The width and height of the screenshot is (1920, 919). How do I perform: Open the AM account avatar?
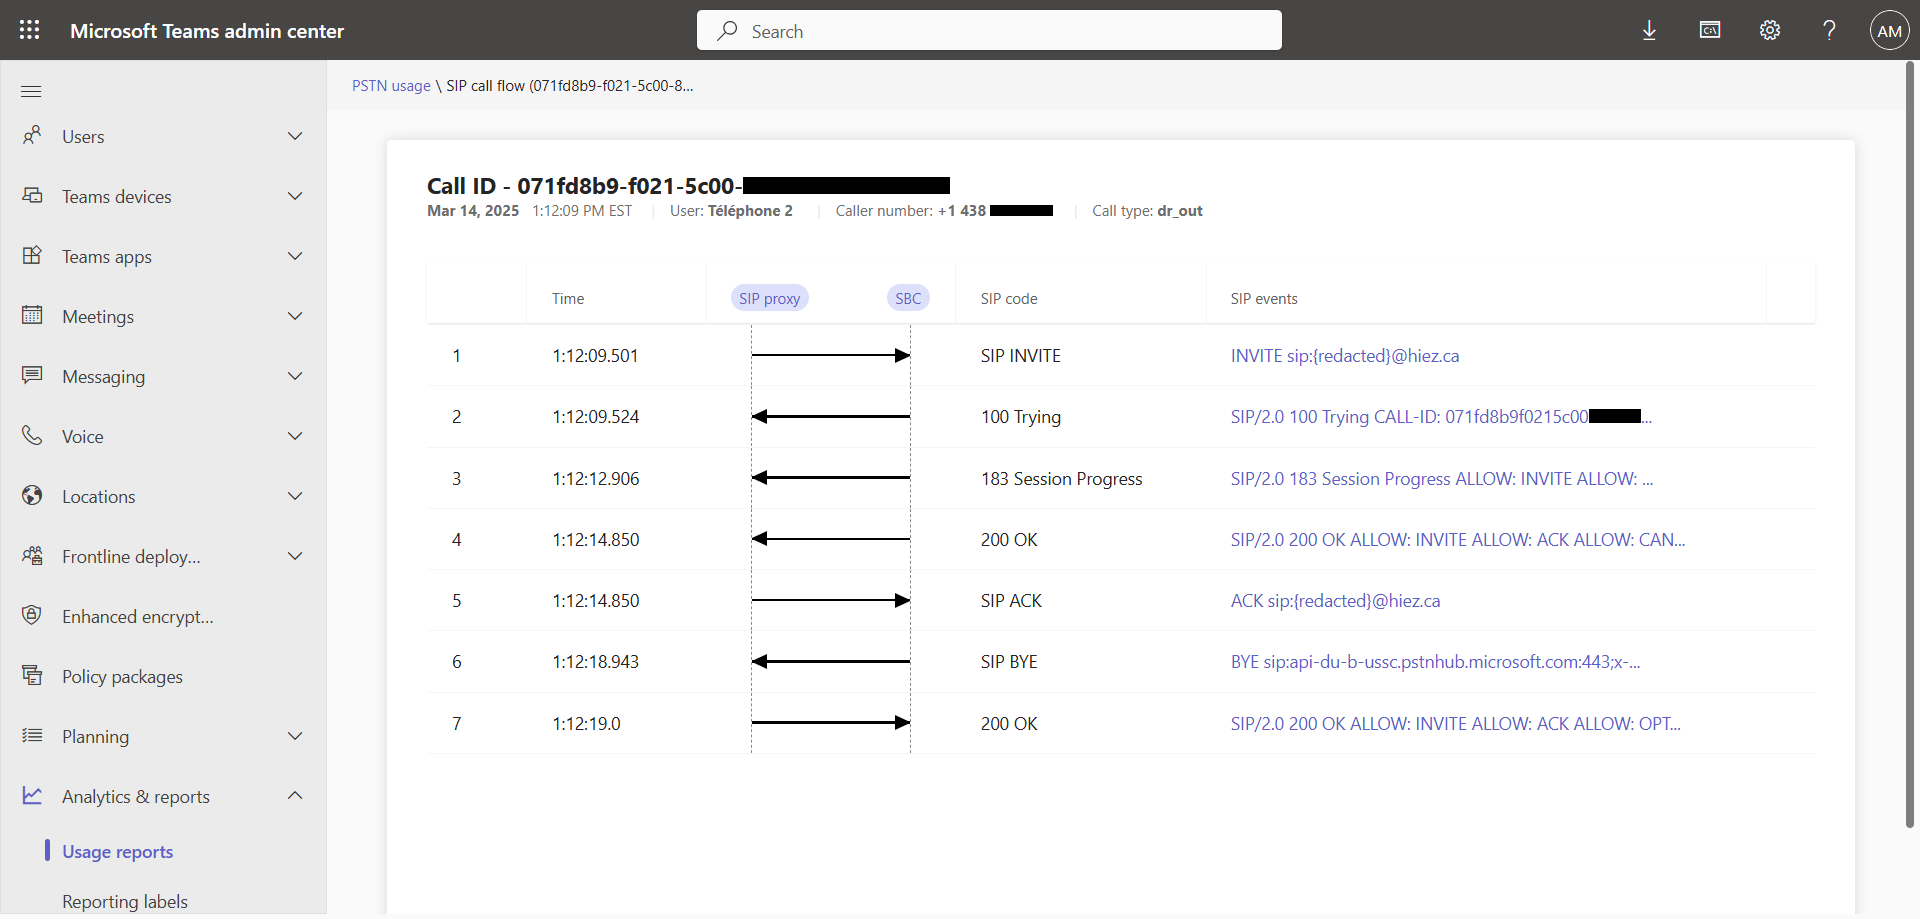1889,31
